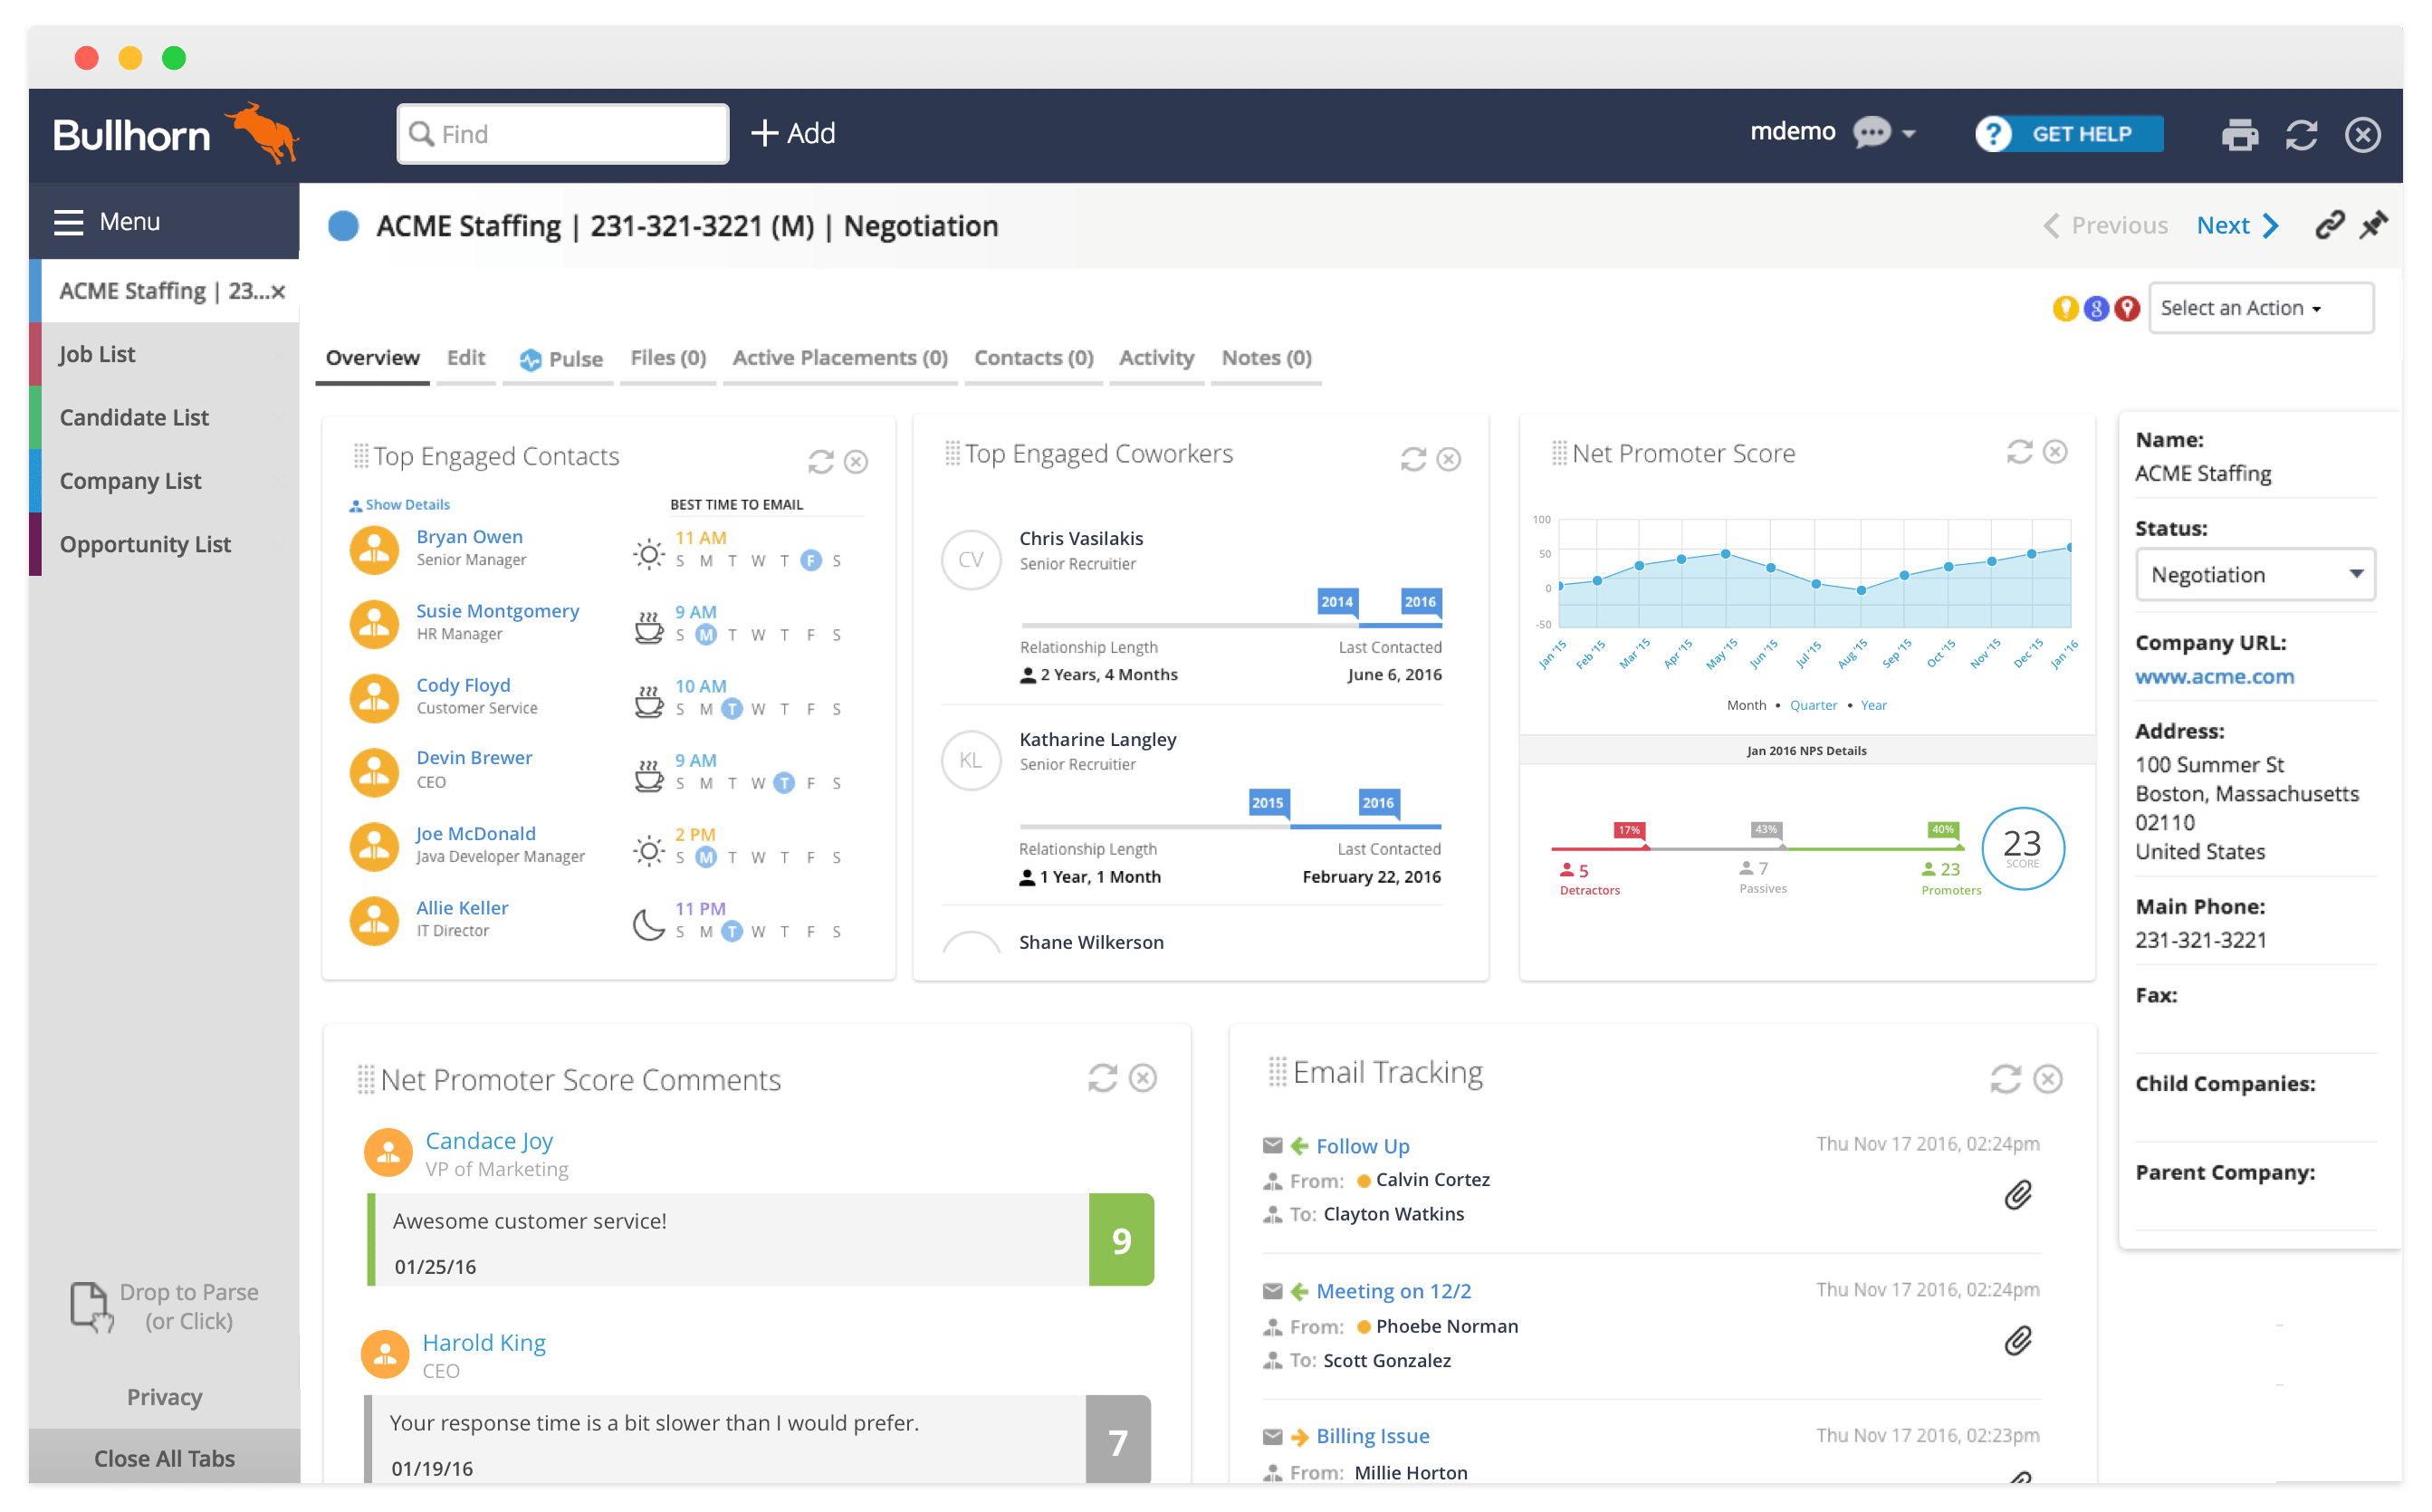2432x1512 pixels.
Task: Click the pin icon beside Next
Action: point(2373,226)
